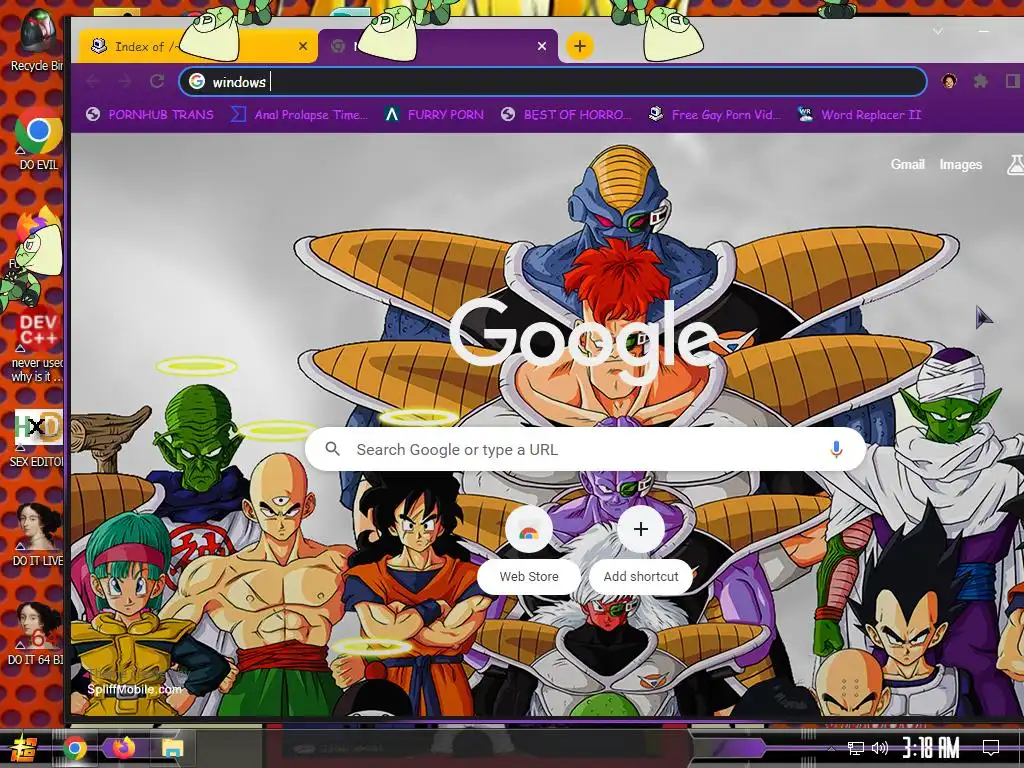Click the address bar containing 'windows'
Image resolution: width=1024 pixels, height=768 pixels.
pos(552,82)
